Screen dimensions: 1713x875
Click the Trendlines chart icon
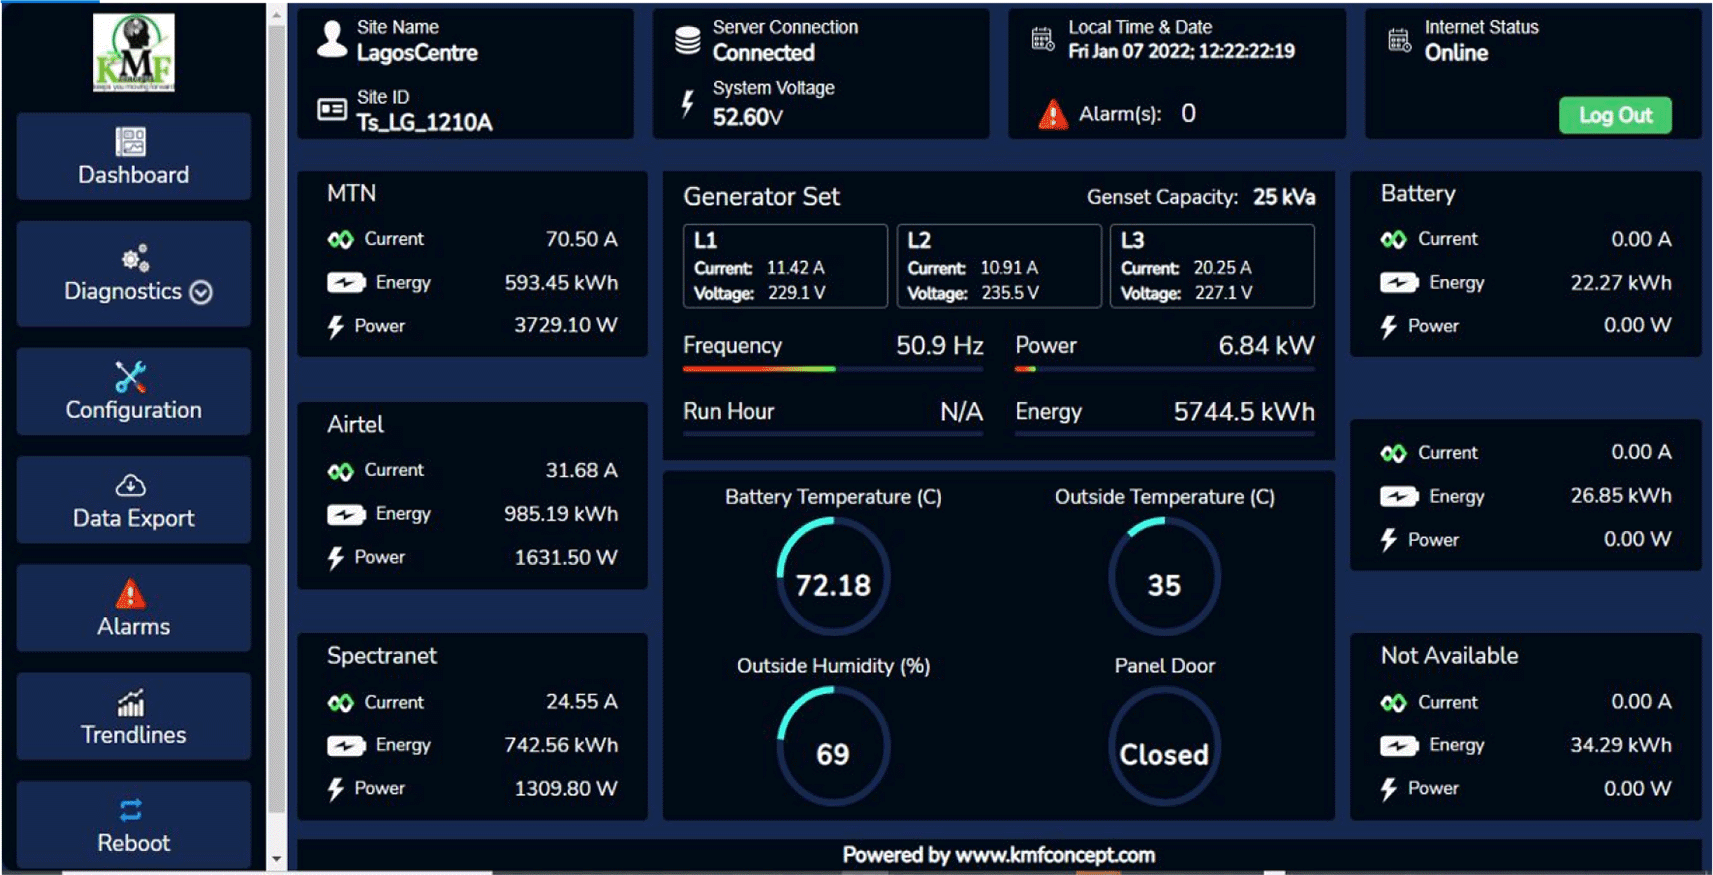click(131, 703)
